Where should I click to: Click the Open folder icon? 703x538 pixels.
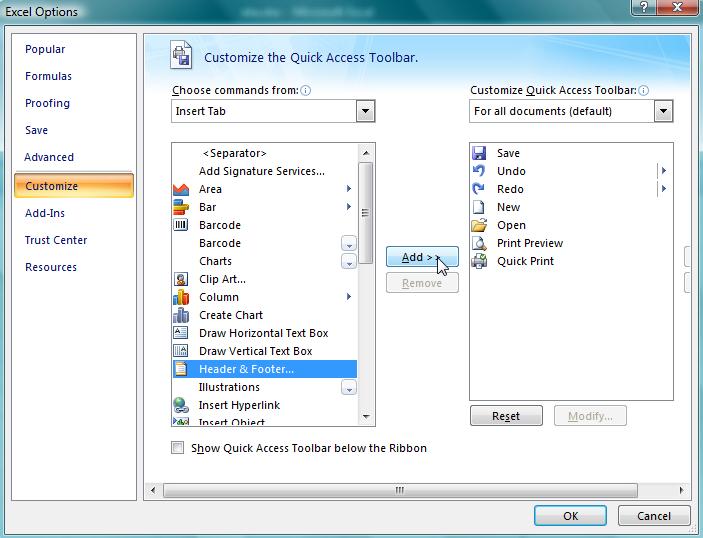pyautogui.click(x=479, y=225)
